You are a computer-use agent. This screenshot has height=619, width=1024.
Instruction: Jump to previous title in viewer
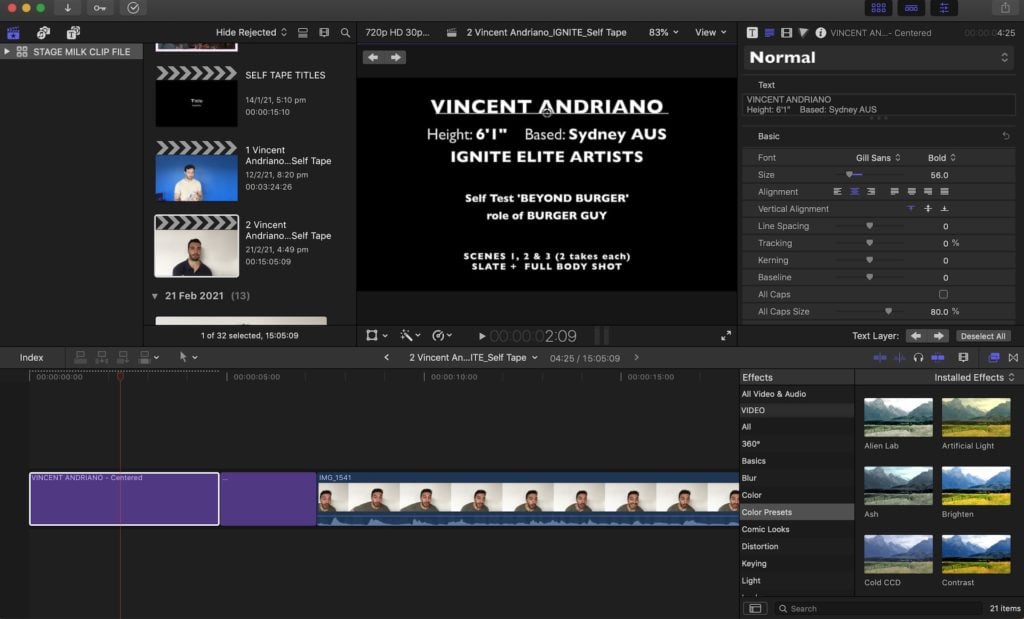(x=373, y=57)
